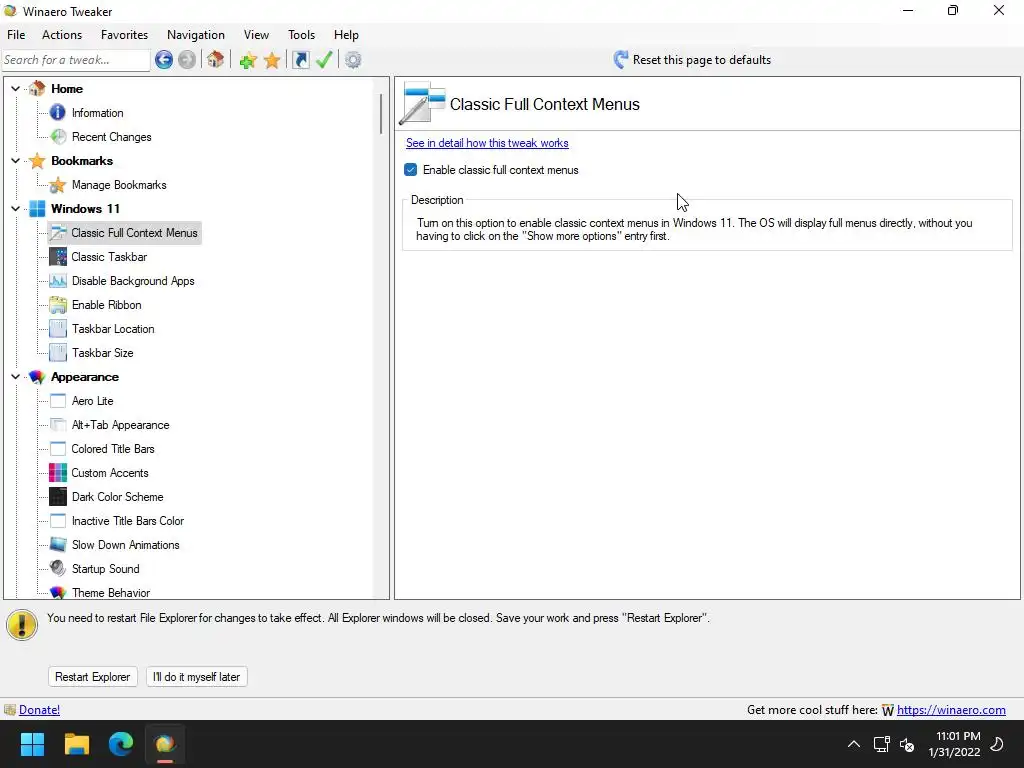Open the Windows Start menu
Screen dimensions: 1024x768
click(32, 744)
